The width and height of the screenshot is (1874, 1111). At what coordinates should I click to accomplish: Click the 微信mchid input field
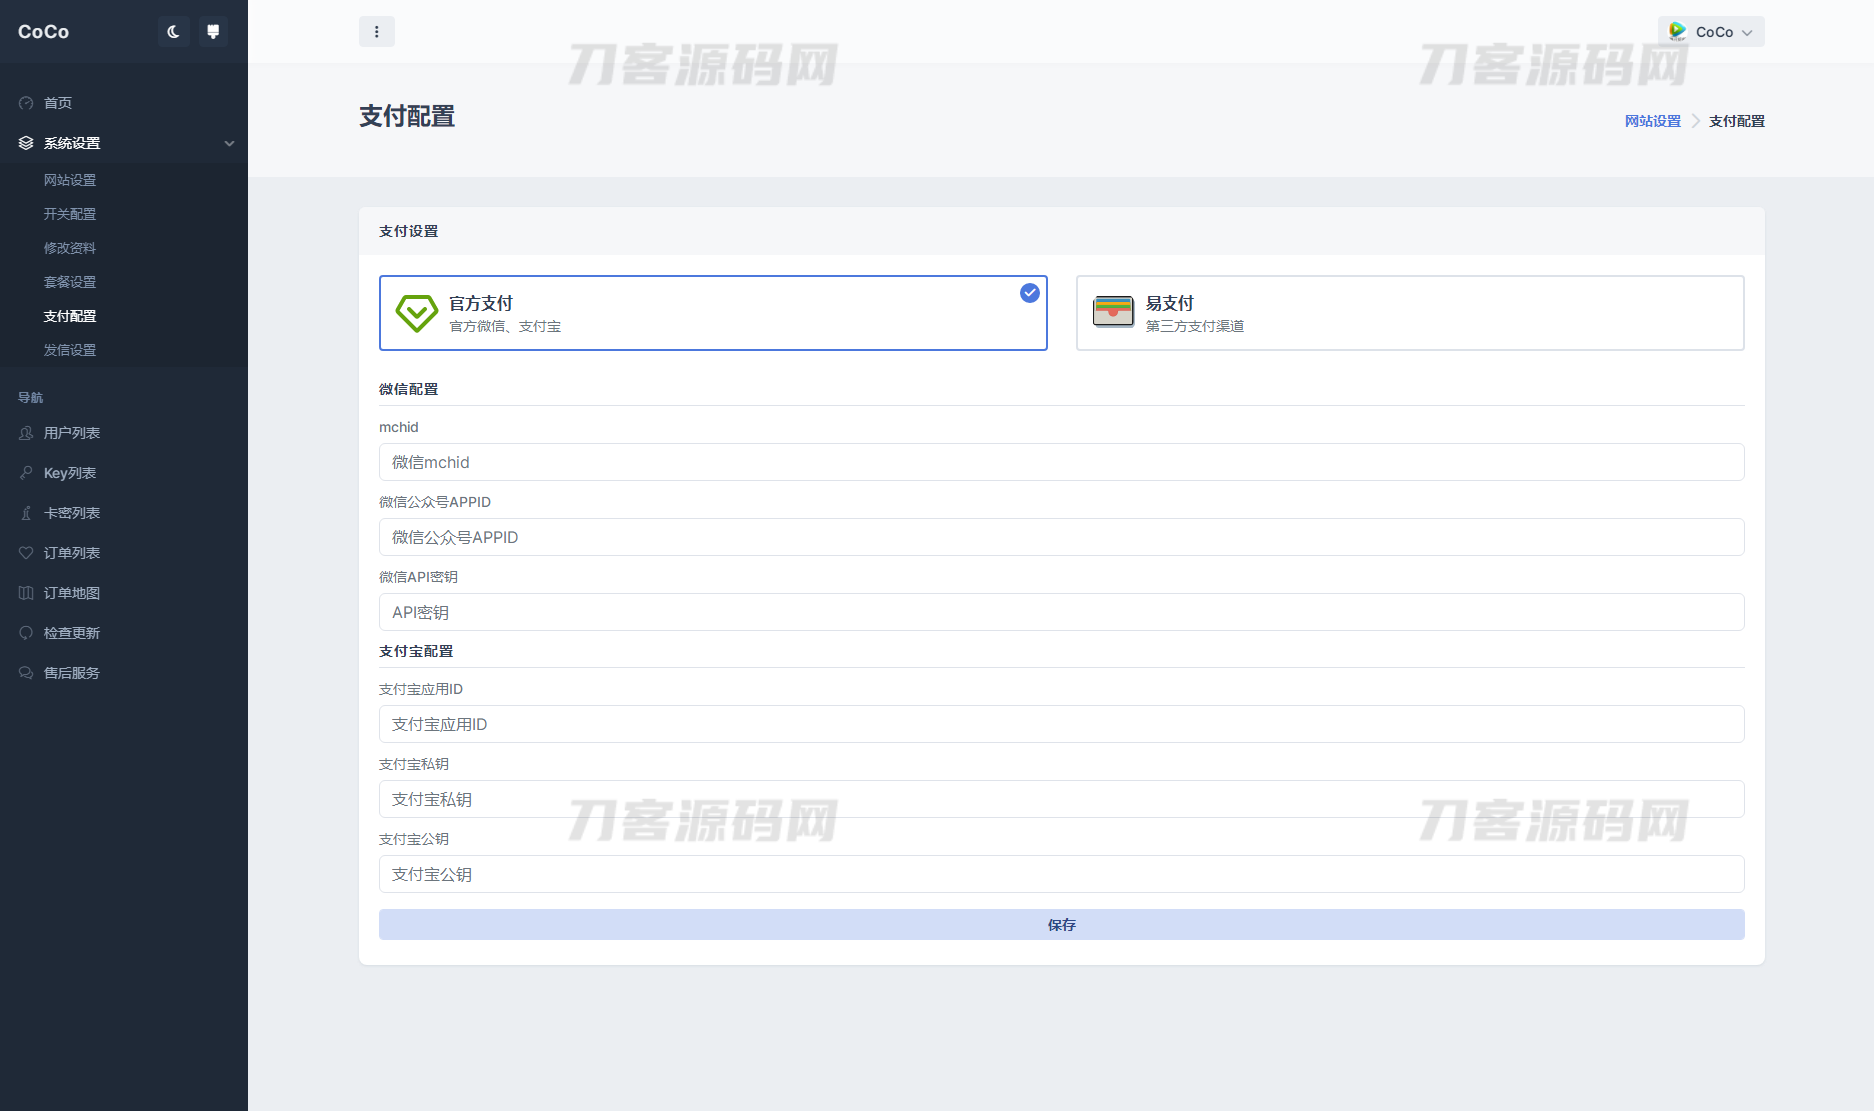click(1061, 462)
